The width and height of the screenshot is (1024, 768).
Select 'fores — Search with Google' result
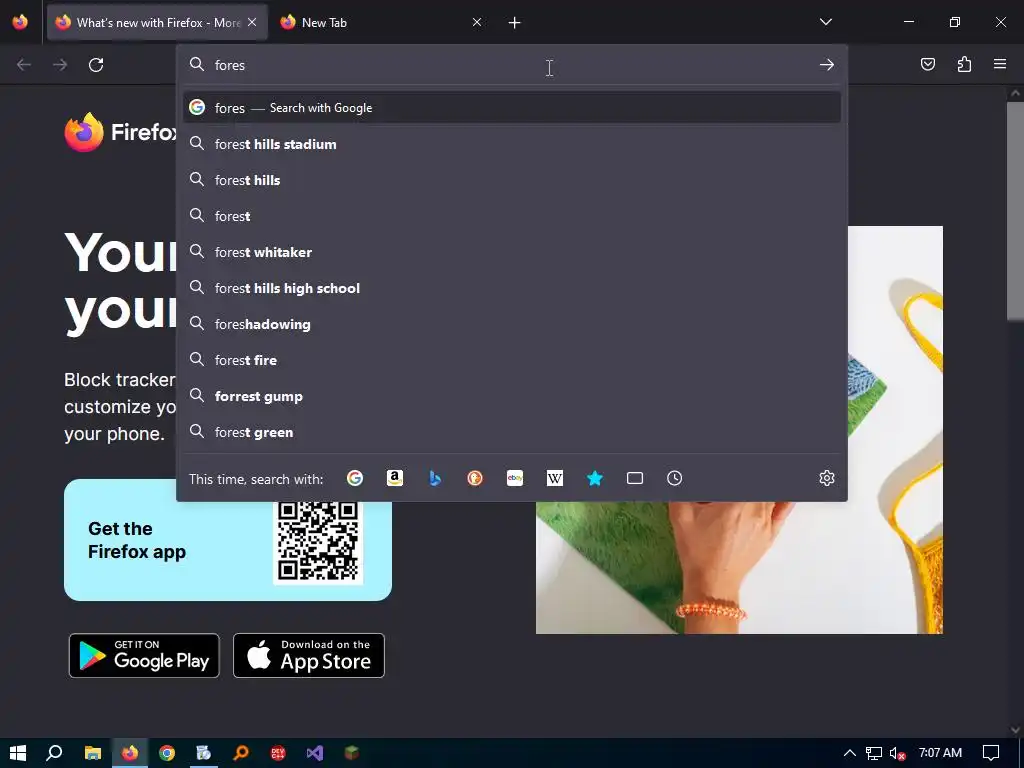(x=512, y=108)
